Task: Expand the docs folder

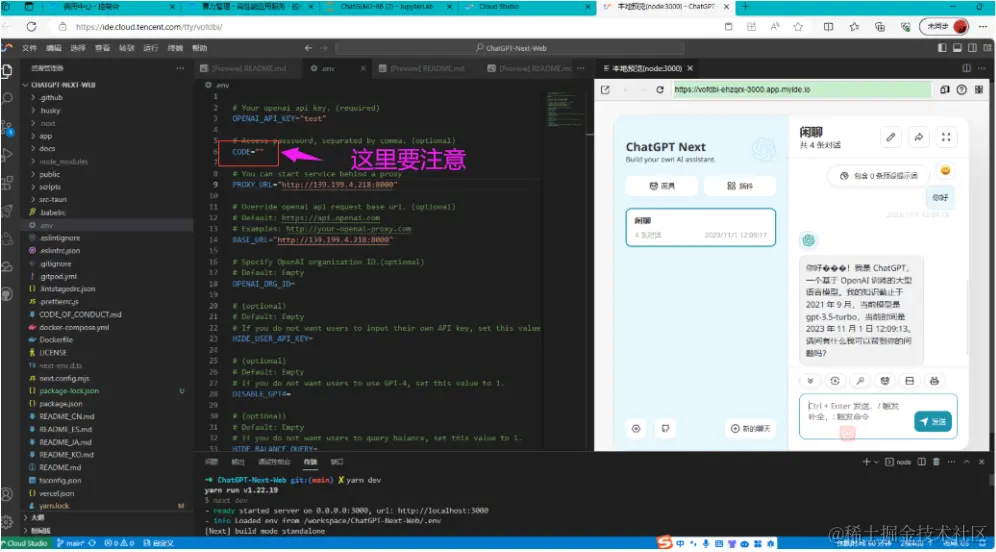Action: 47,149
